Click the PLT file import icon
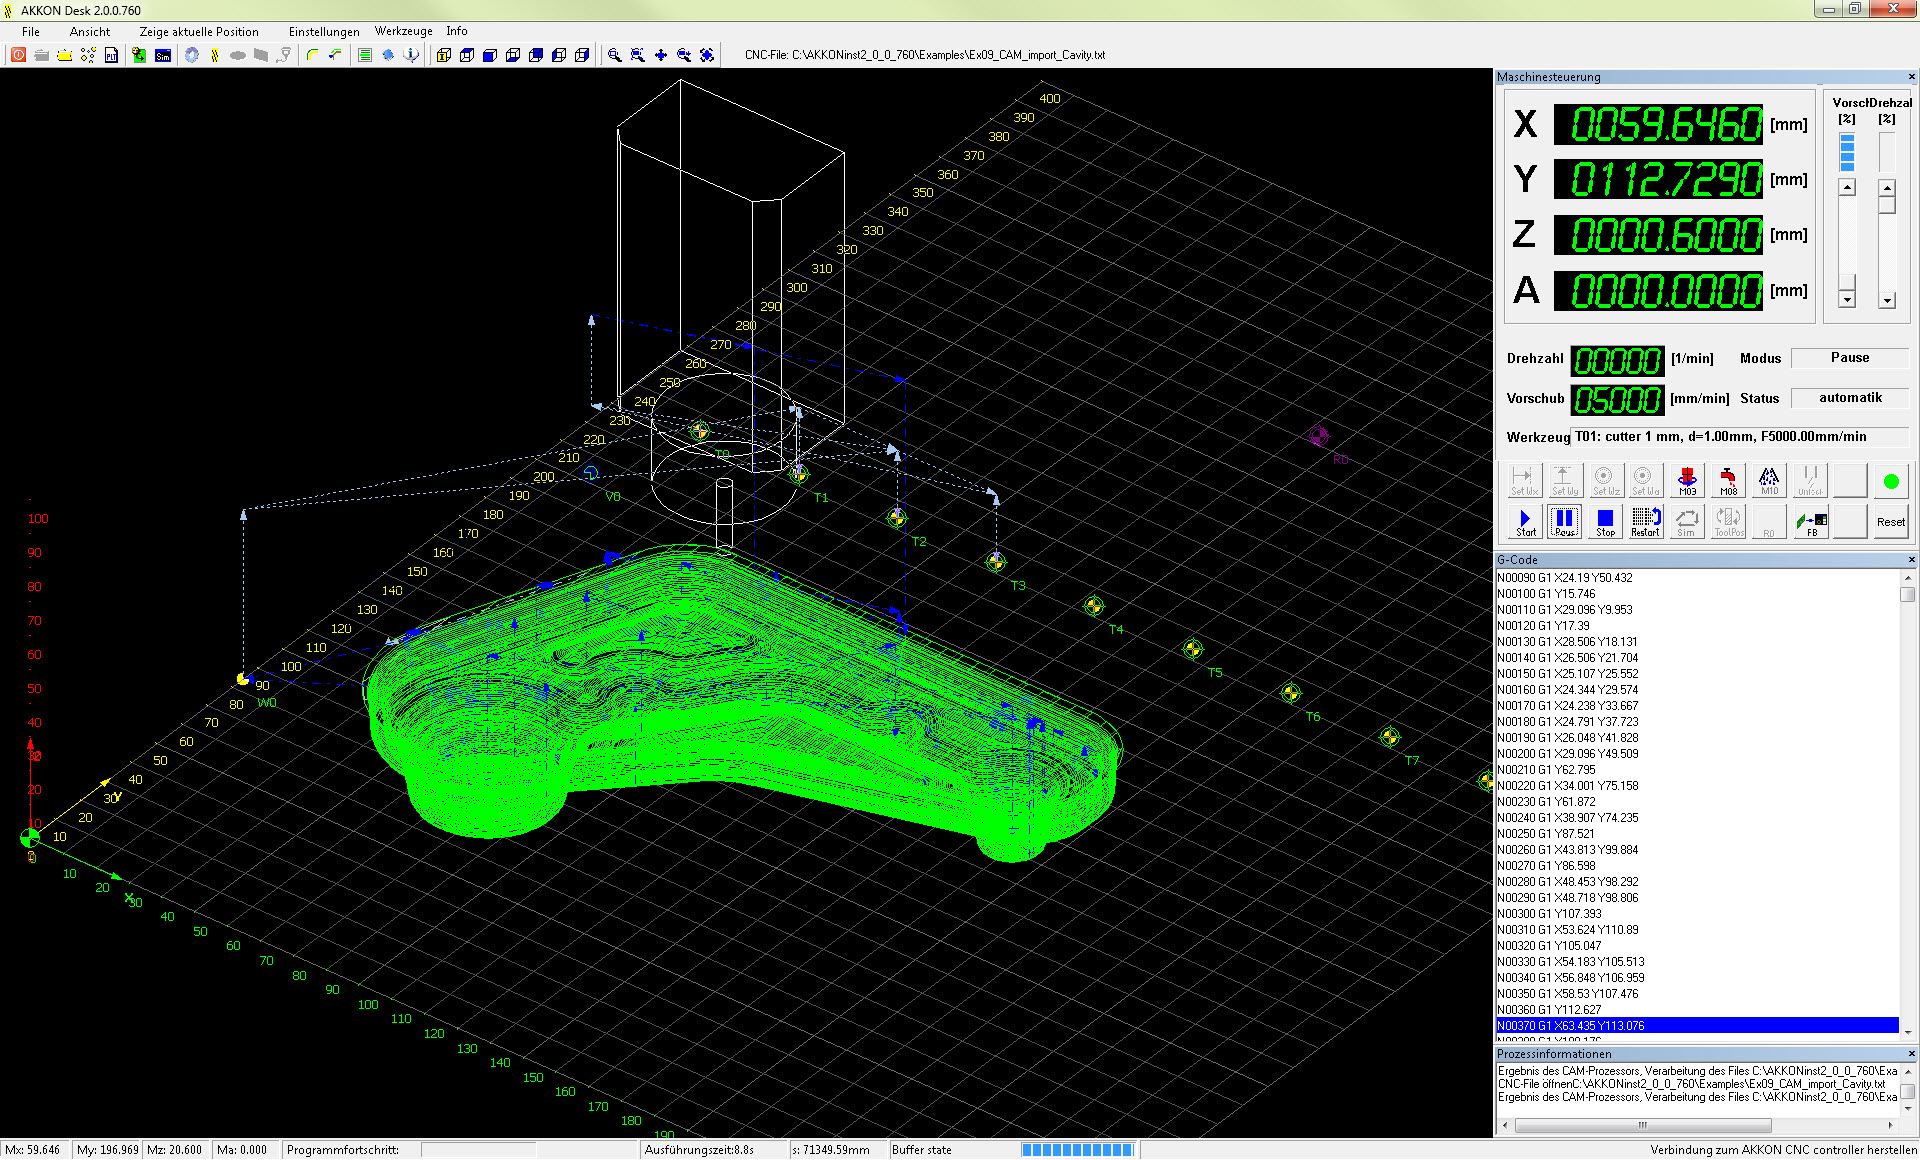The width and height of the screenshot is (1920, 1160). tap(111, 55)
